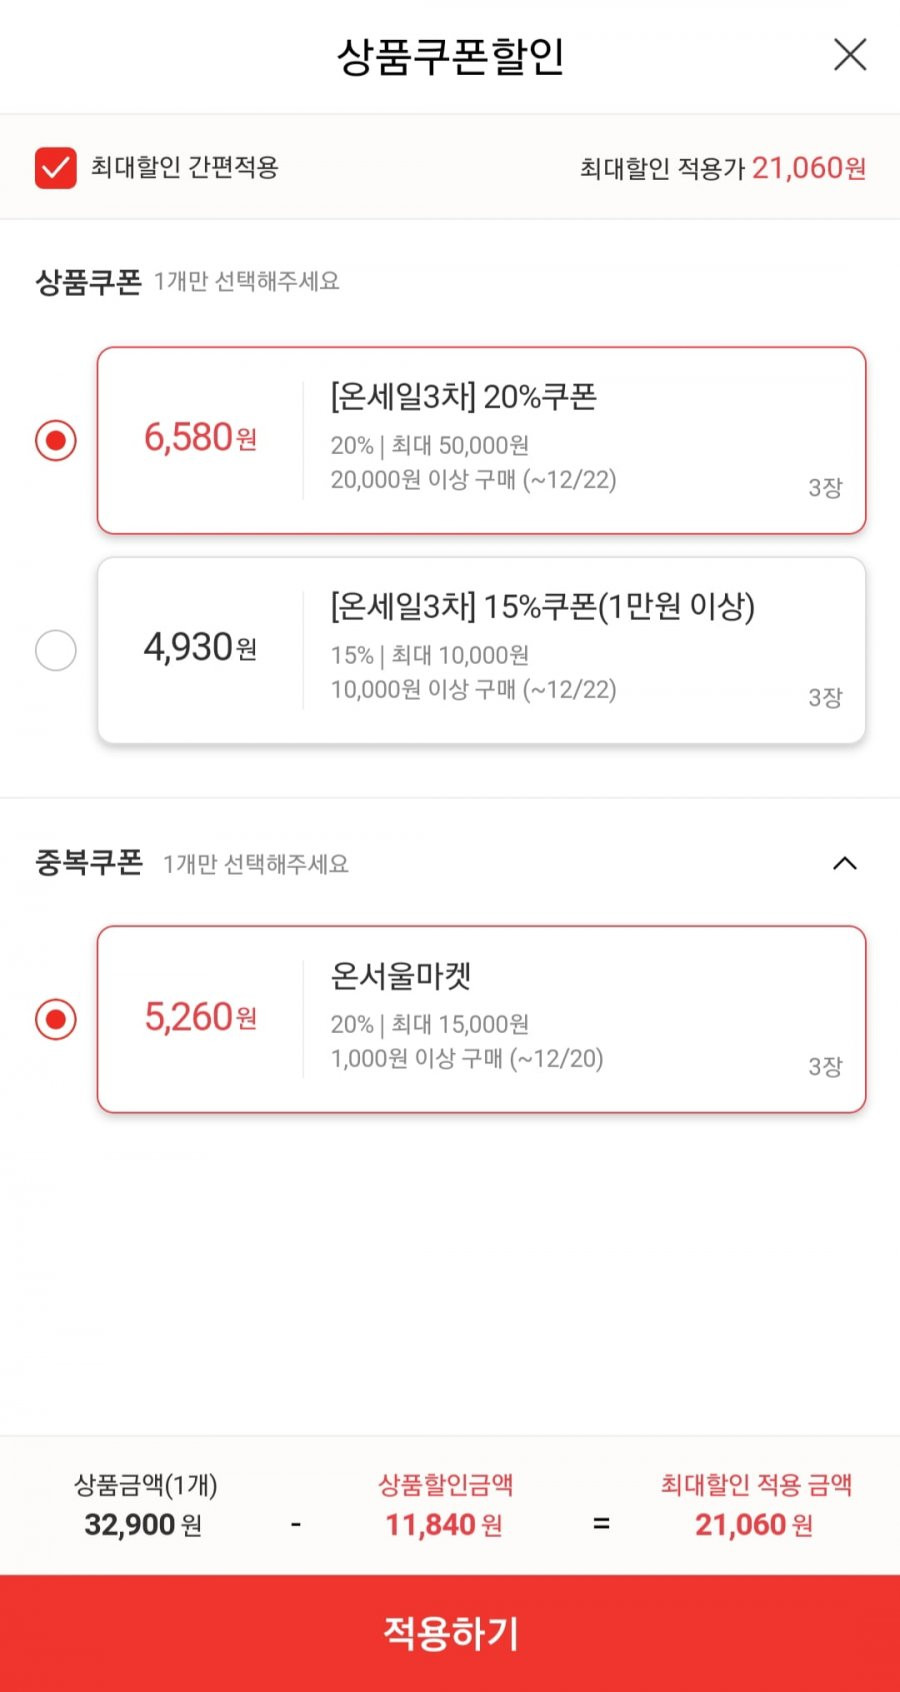Click 최대할인 적용 금액 21,060원 at bottom
The image size is (900, 1692).
[755, 1505]
